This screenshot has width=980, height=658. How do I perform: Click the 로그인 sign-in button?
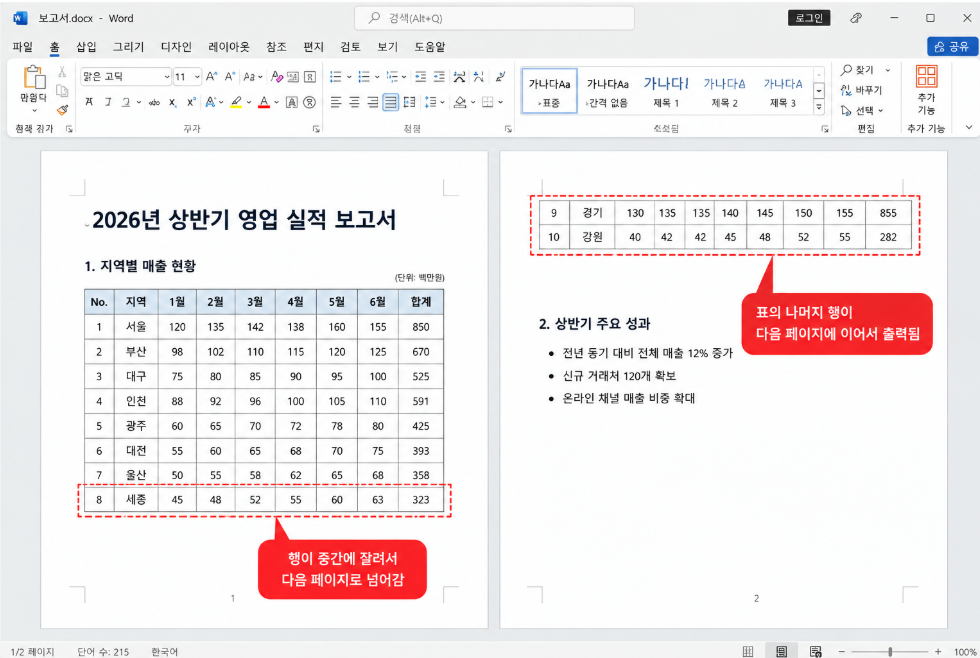[x=809, y=18]
